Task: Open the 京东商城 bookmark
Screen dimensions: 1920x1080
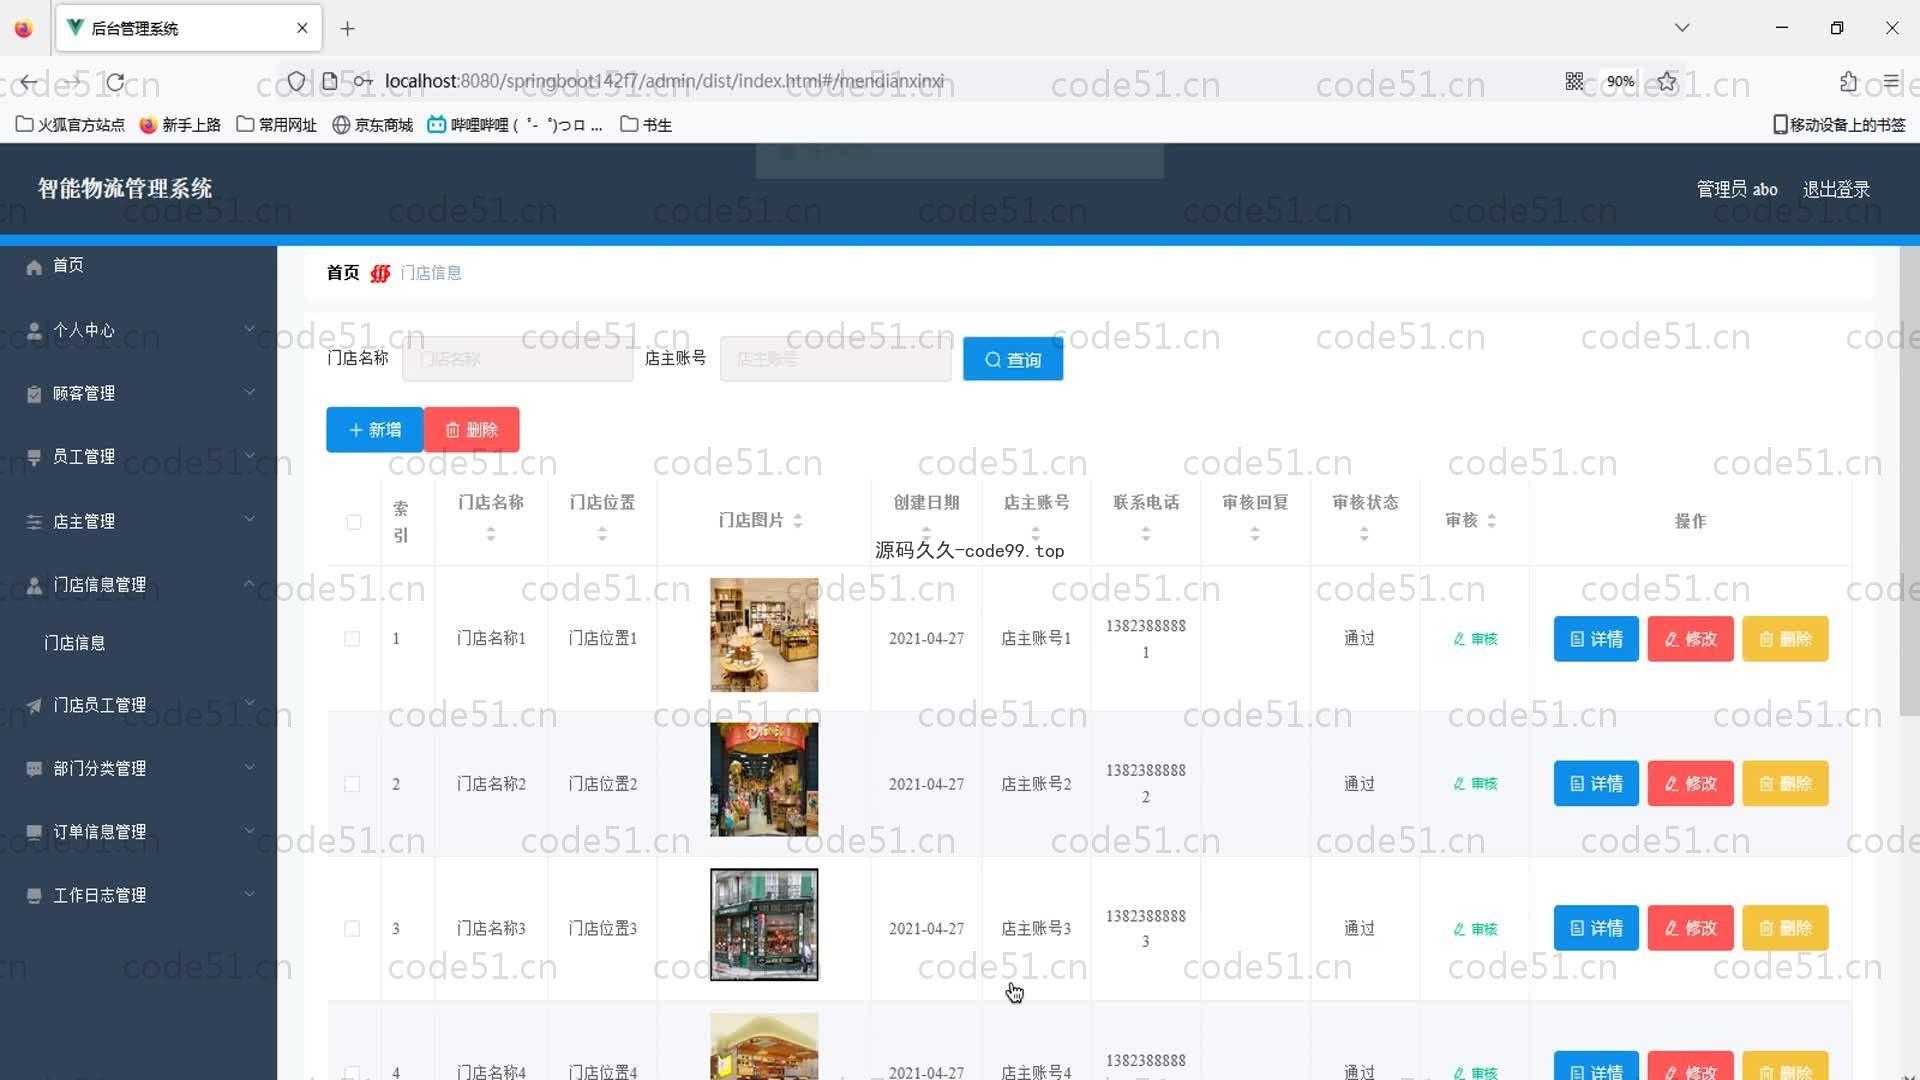Action: [x=372, y=125]
